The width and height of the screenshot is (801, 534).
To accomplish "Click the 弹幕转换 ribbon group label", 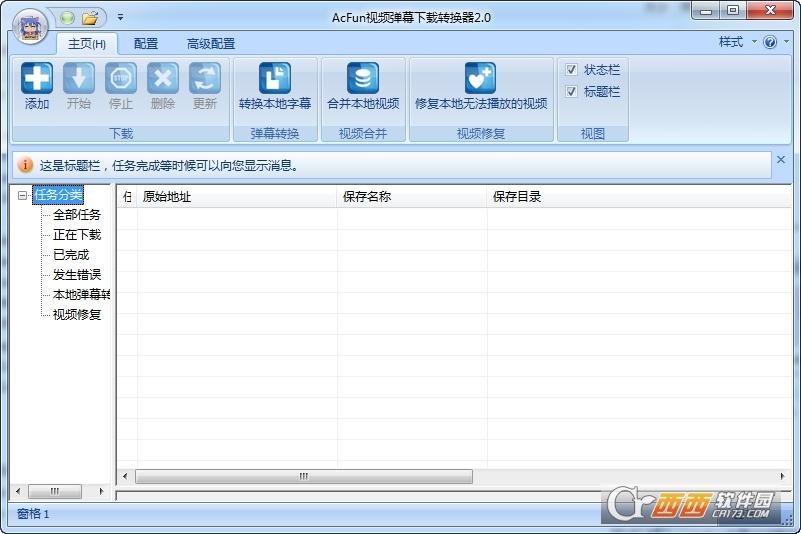I will 275,134.
